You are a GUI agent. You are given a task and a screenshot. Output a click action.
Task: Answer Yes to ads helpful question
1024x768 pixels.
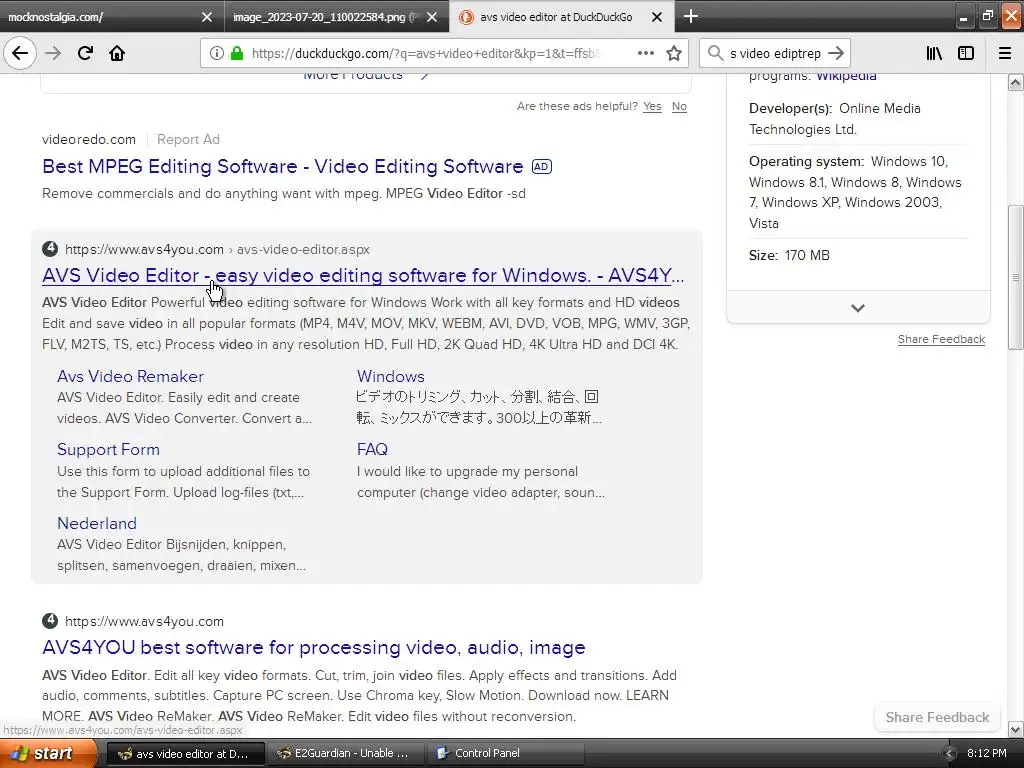652,106
